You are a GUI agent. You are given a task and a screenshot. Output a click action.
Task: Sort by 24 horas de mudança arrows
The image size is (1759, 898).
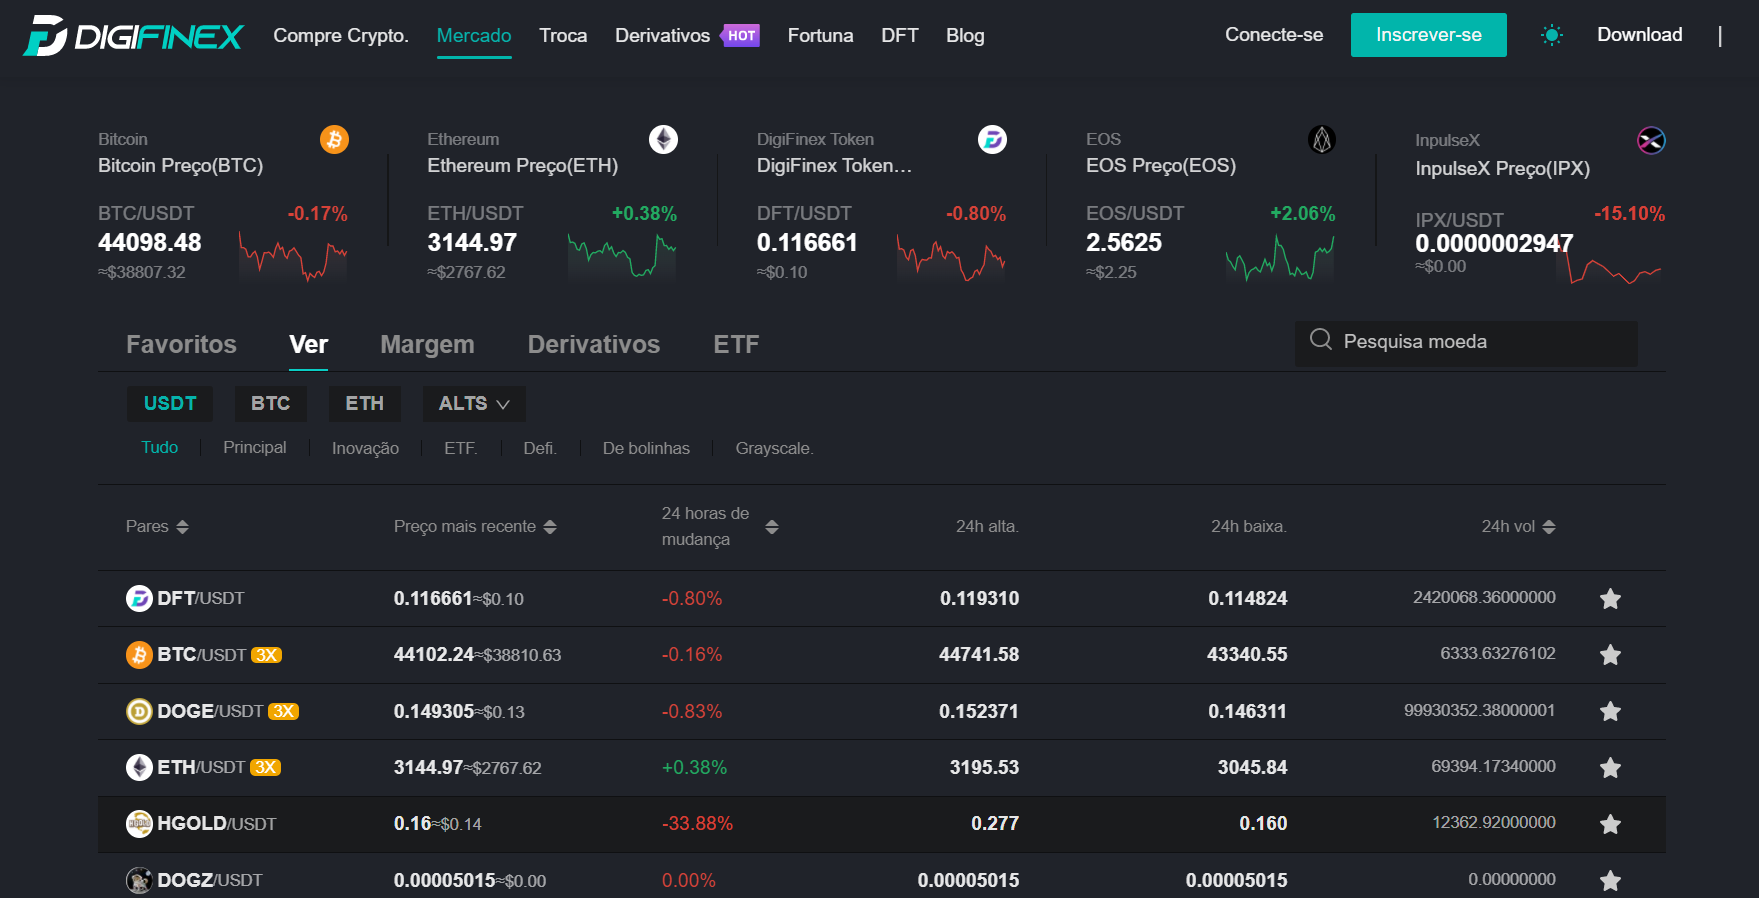click(x=772, y=527)
